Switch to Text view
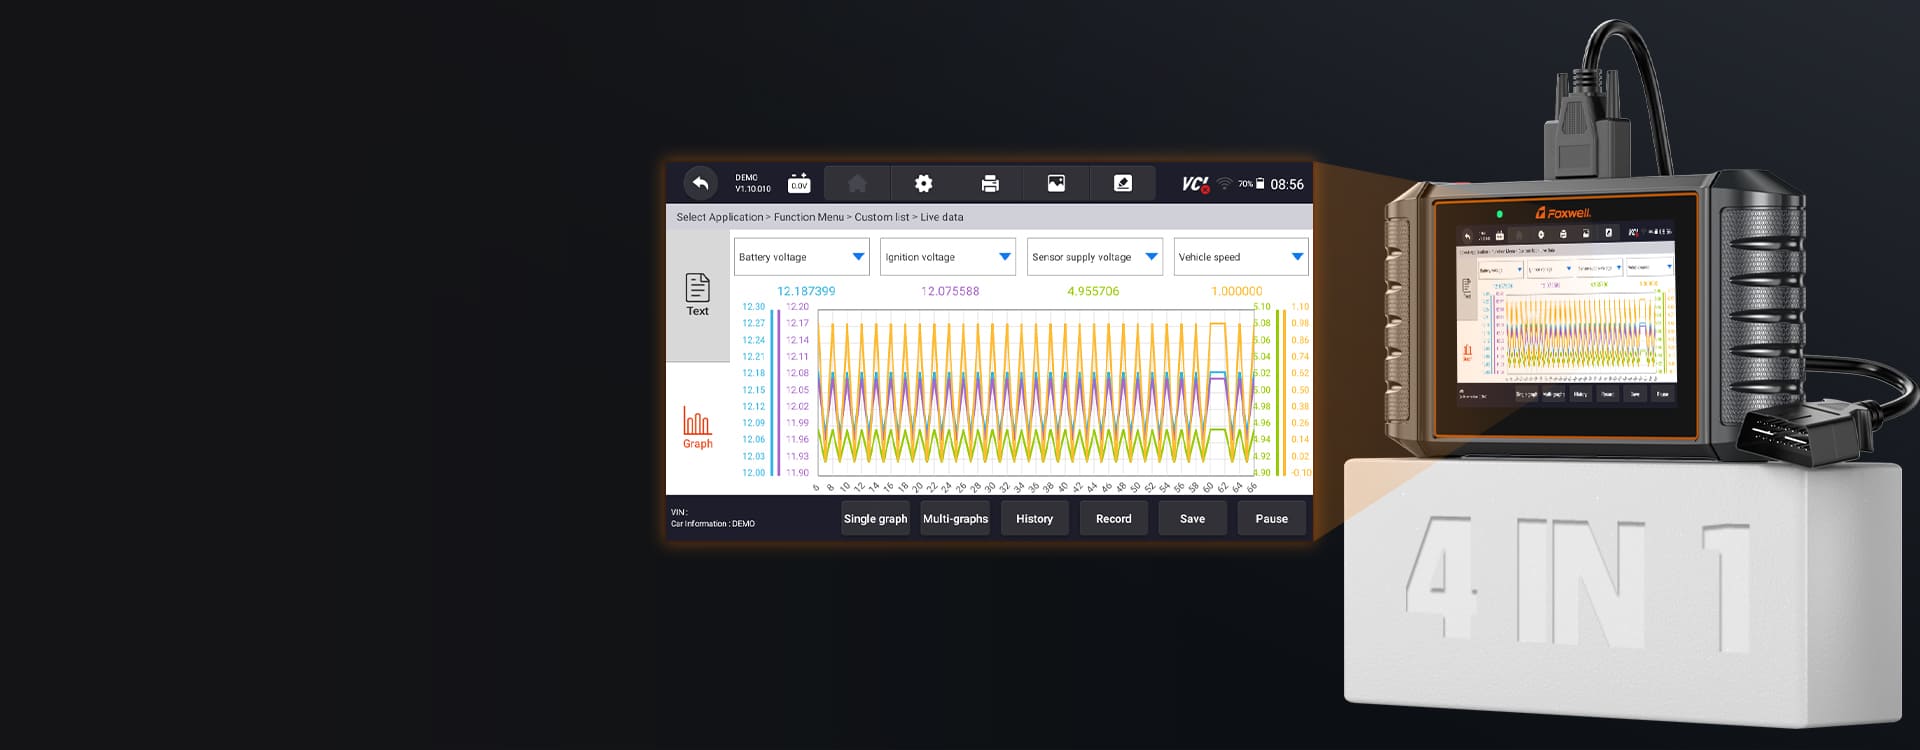This screenshot has width=1920, height=750. [x=697, y=295]
